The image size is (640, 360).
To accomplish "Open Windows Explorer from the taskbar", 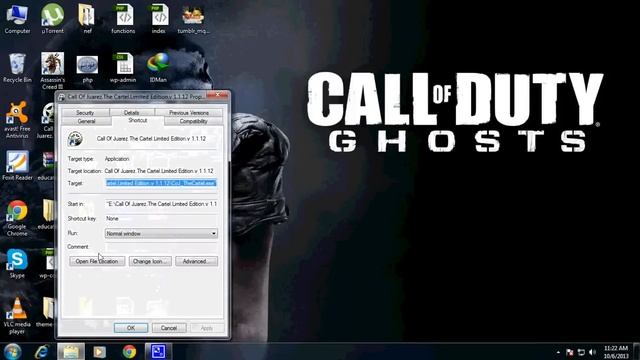I will tap(71, 351).
